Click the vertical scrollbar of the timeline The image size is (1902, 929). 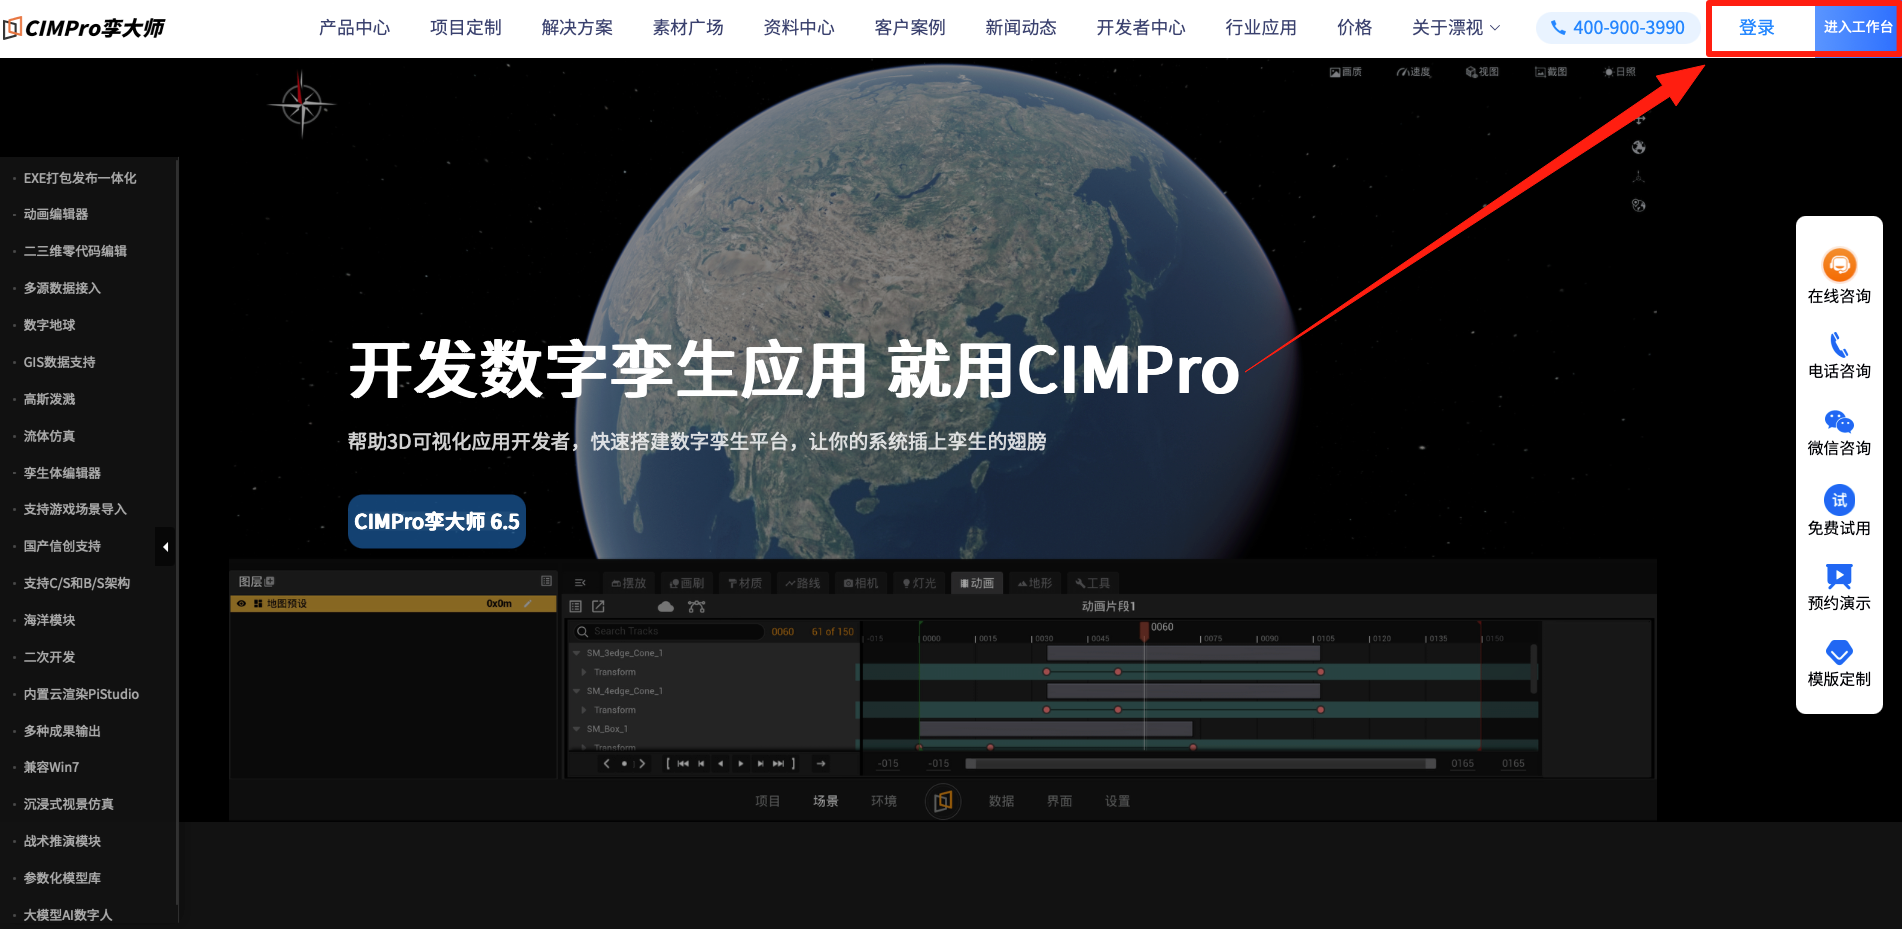click(x=1533, y=668)
